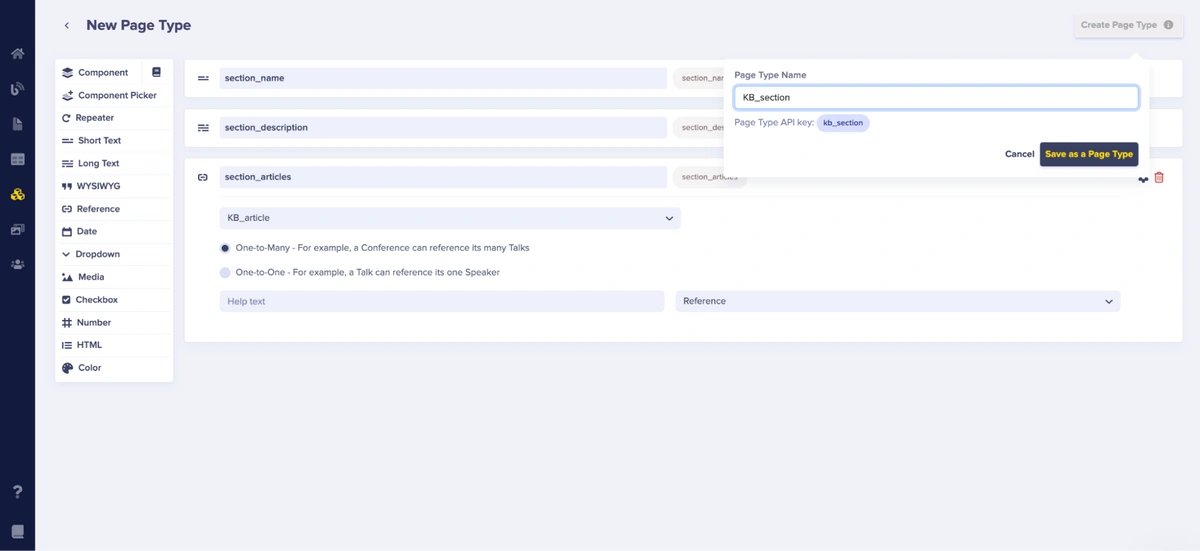Screen dimensions: 1200x551
Task: Go back using the left chevron arrow
Action: [x=67, y=26]
